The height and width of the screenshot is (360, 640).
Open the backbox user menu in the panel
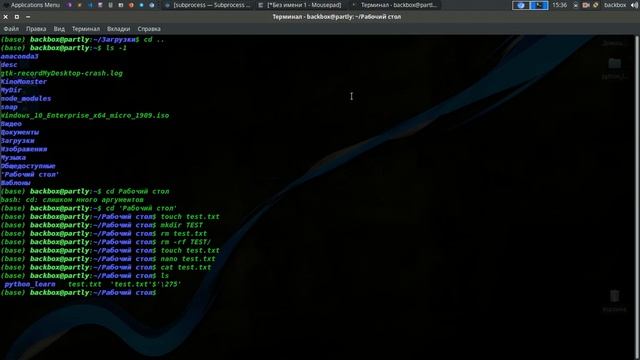click(615, 5)
